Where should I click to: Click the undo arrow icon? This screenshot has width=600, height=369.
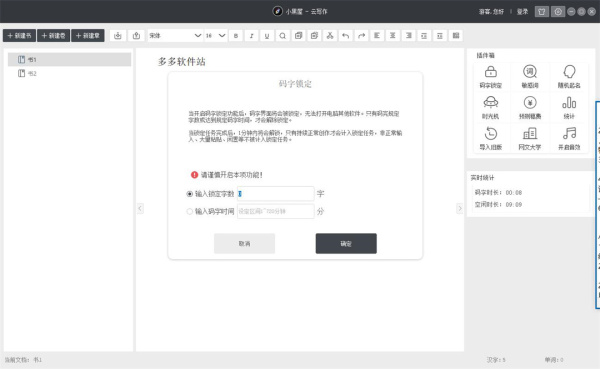click(346, 36)
